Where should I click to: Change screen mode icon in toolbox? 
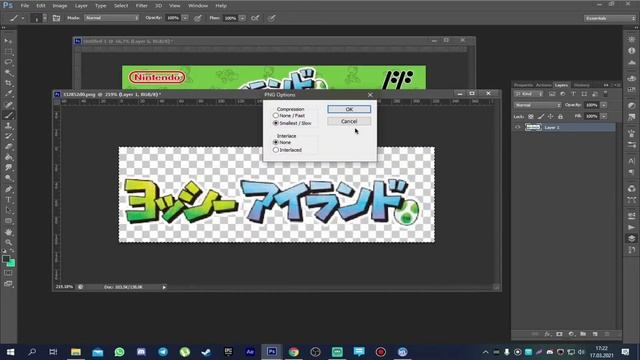[8, 284]
